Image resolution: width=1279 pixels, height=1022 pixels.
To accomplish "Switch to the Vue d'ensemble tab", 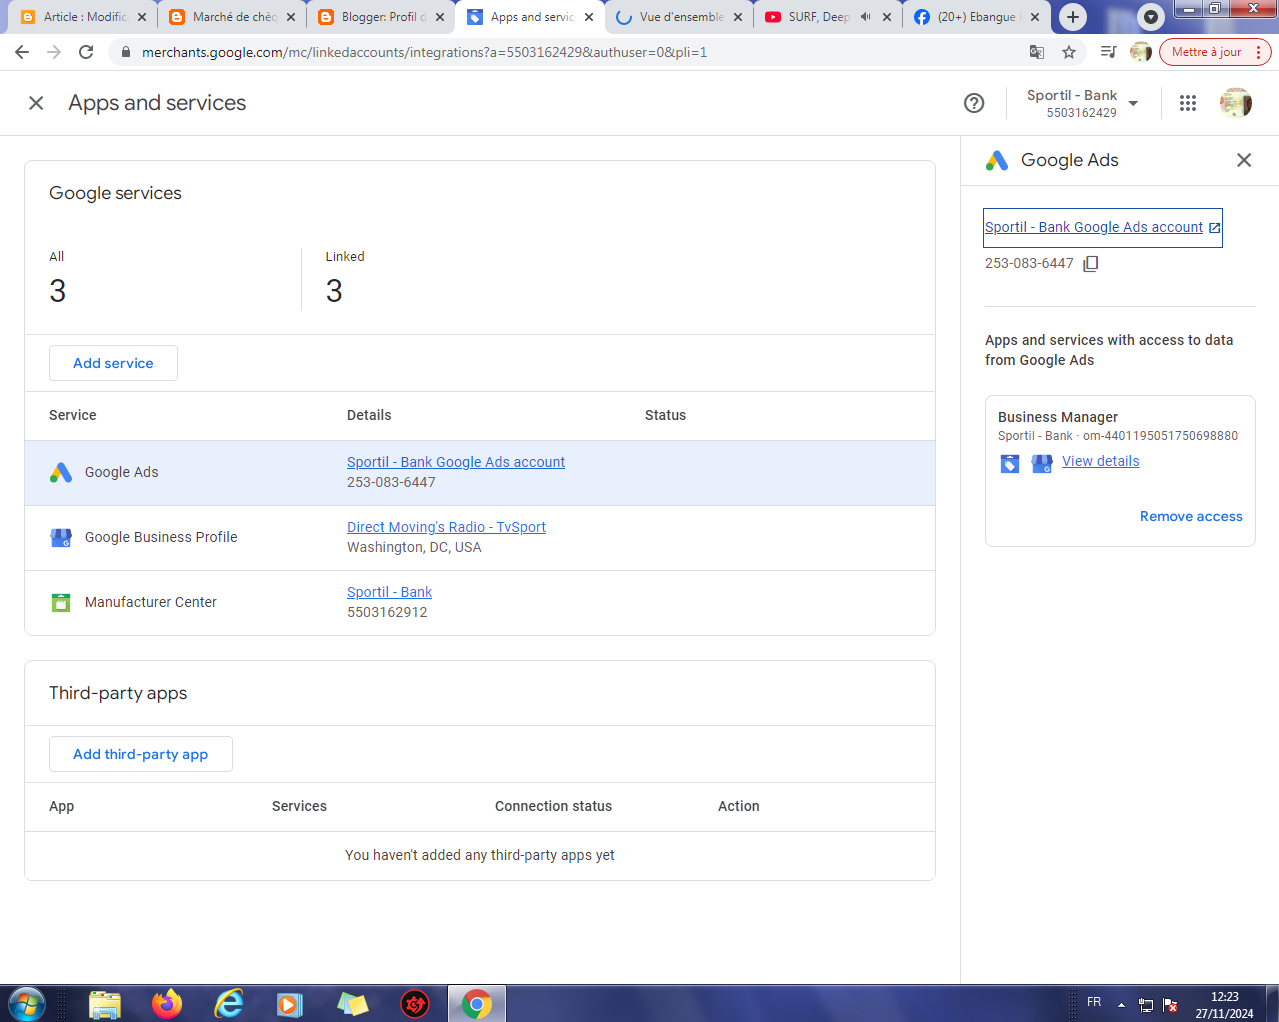I will coord(681,17).
